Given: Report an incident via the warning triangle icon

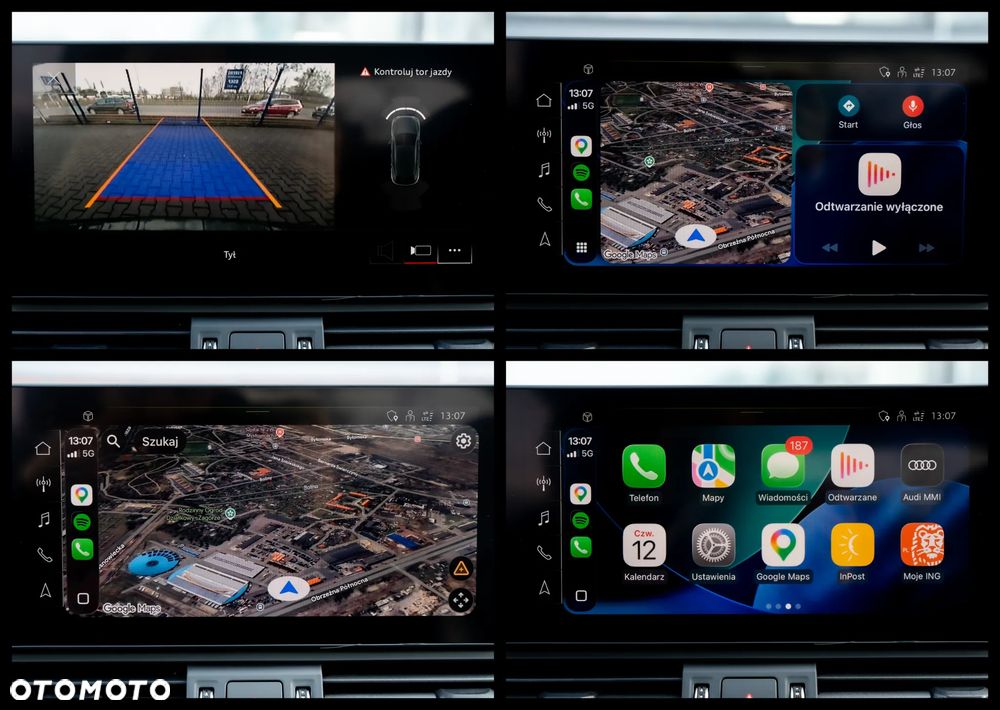Looking at the screenshot, I should 461,568.
